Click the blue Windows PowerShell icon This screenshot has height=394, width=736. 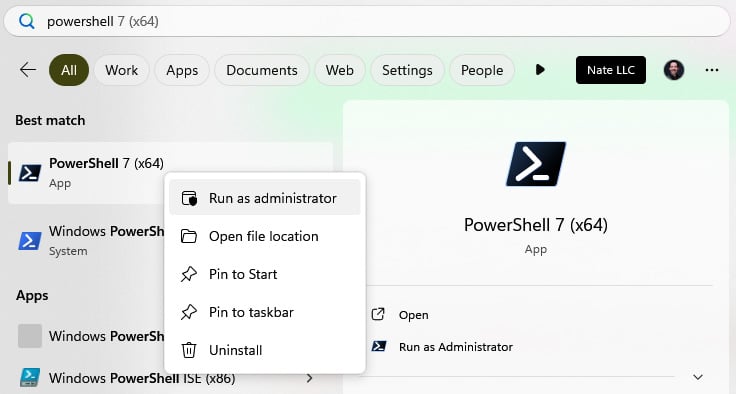[x=30, y=240]
